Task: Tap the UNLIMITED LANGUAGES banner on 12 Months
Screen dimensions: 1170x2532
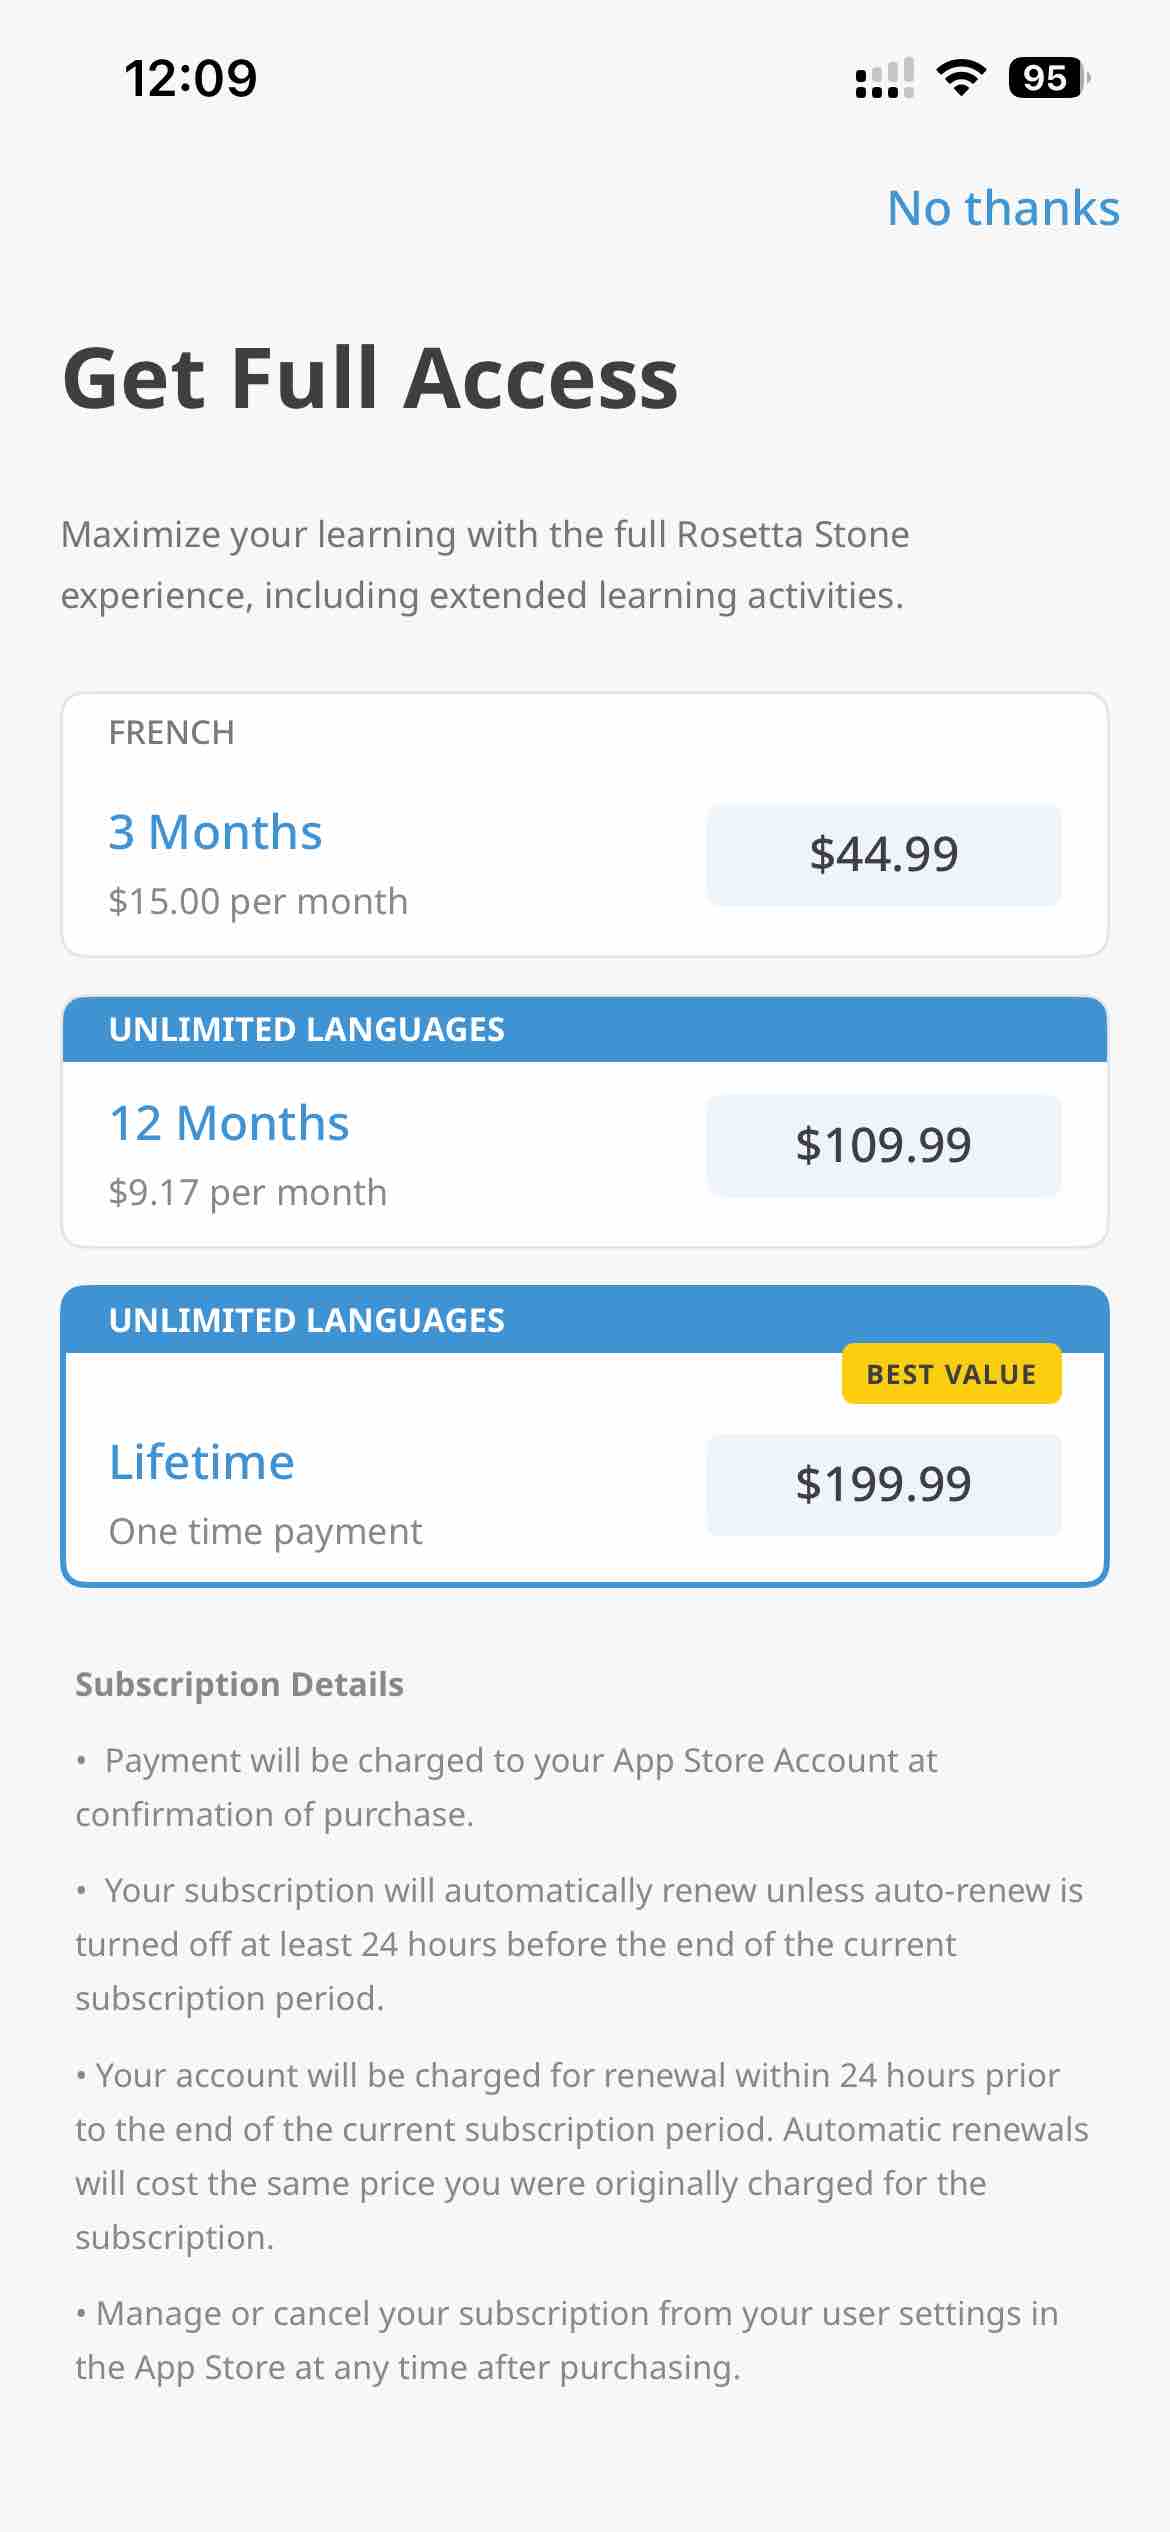Action: [307, 1029]
